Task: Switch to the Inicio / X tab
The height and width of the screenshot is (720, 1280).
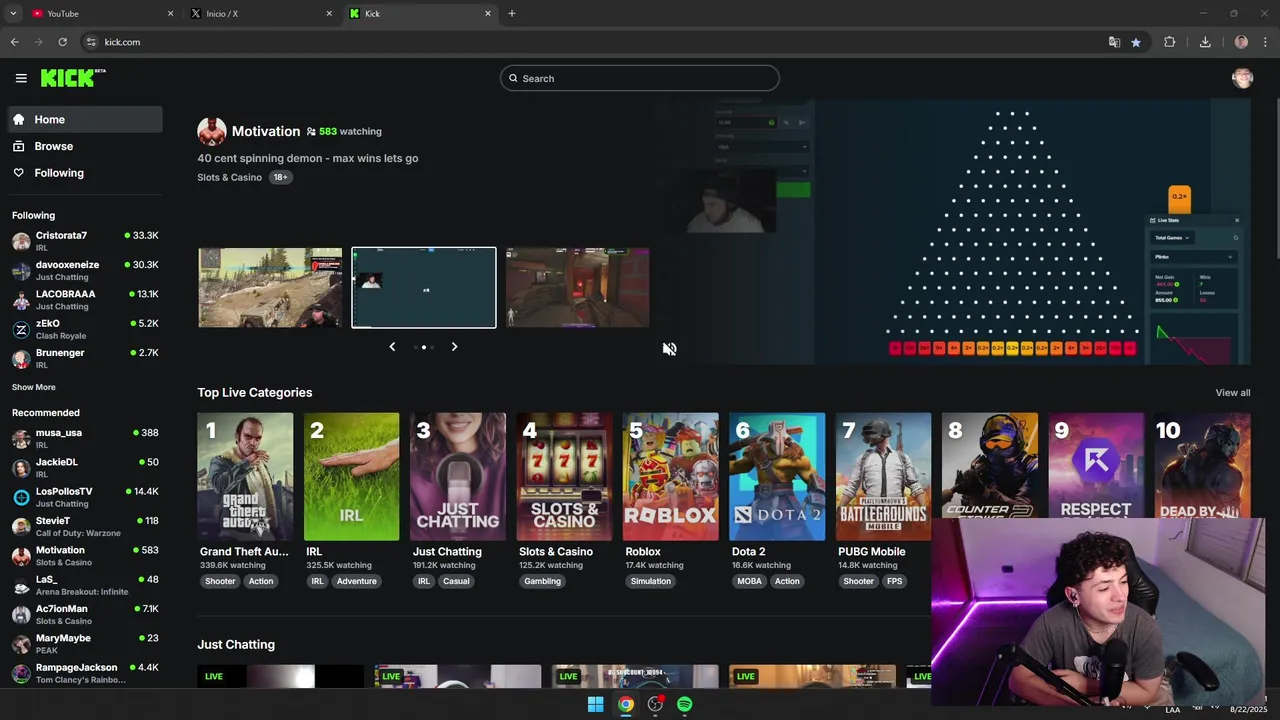Action: [x=260, y=13]
